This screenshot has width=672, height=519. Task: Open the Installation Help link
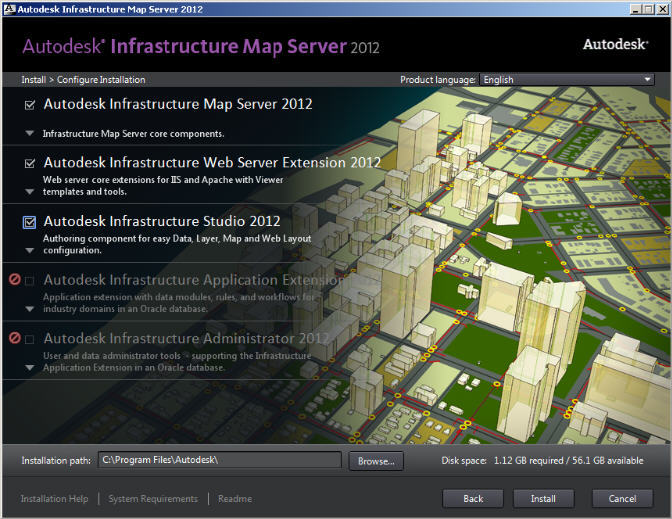pyautogui.click(x=54, y=499)
